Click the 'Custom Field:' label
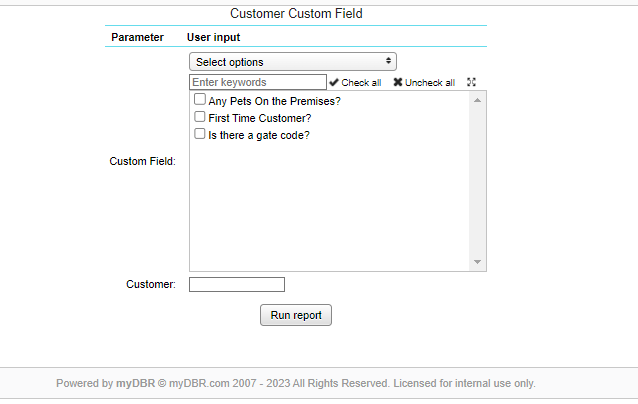Viewport: 638px width, 404px height. point(142,162)
